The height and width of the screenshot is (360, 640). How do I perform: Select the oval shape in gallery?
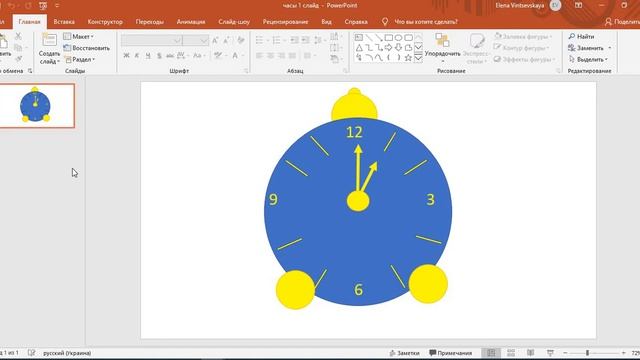tap(398, 38)
